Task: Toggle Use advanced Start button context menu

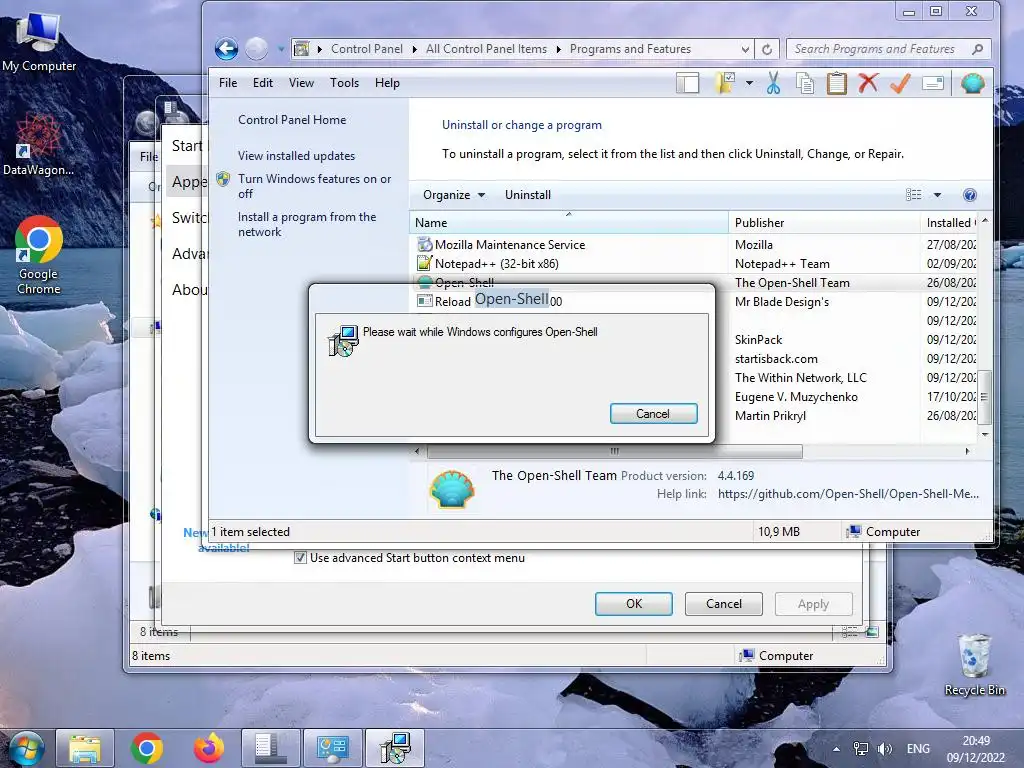Action: (x=300, y=558)
